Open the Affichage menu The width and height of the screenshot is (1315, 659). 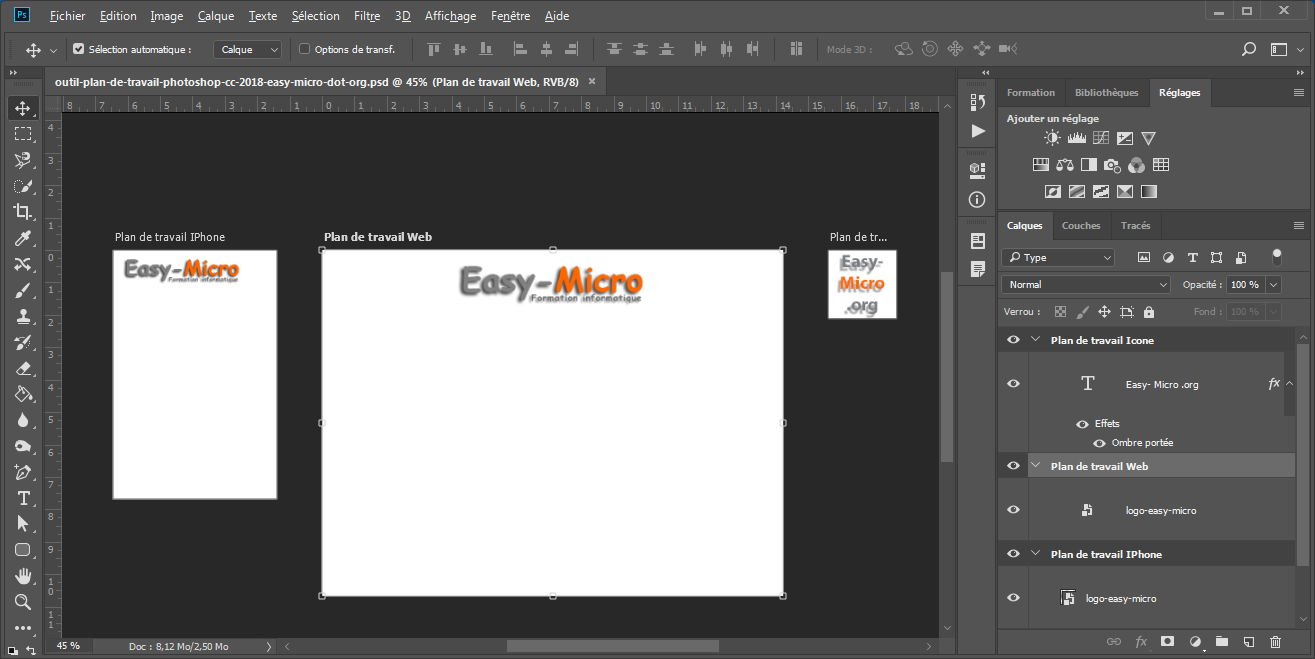point(450,16)
